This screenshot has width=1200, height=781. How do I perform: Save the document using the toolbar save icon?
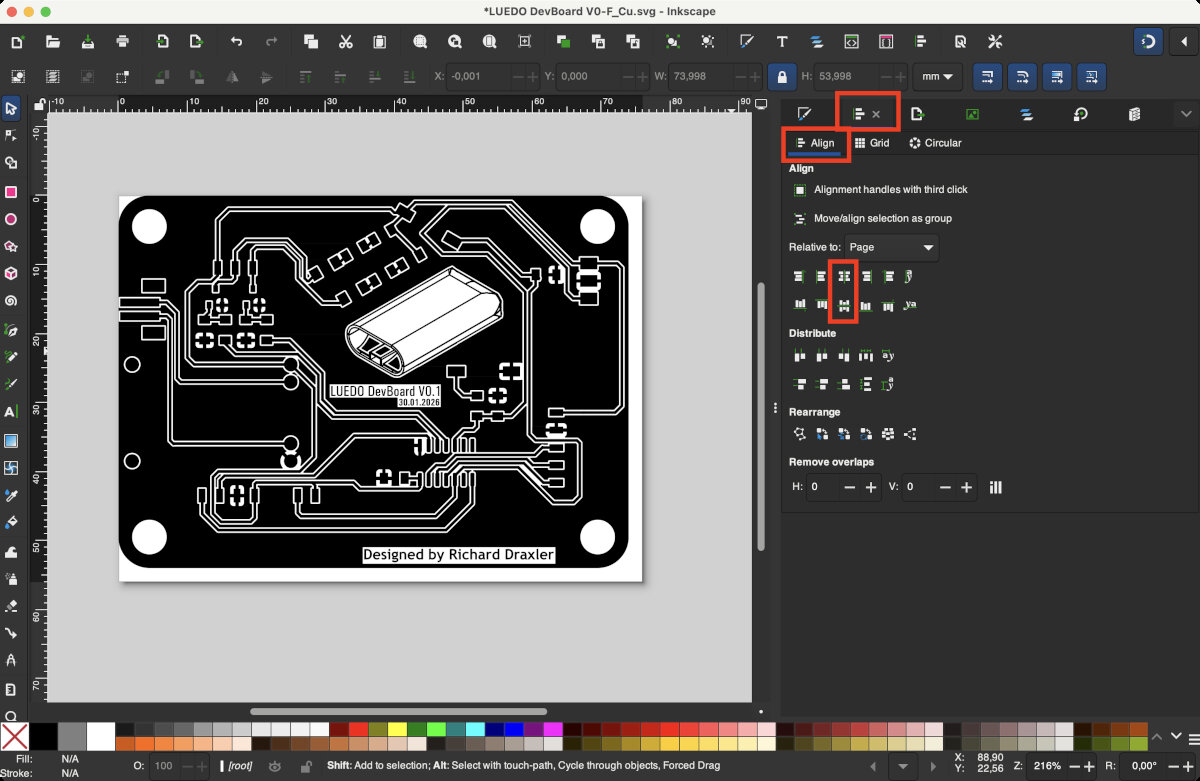click(x=88, y=42)
